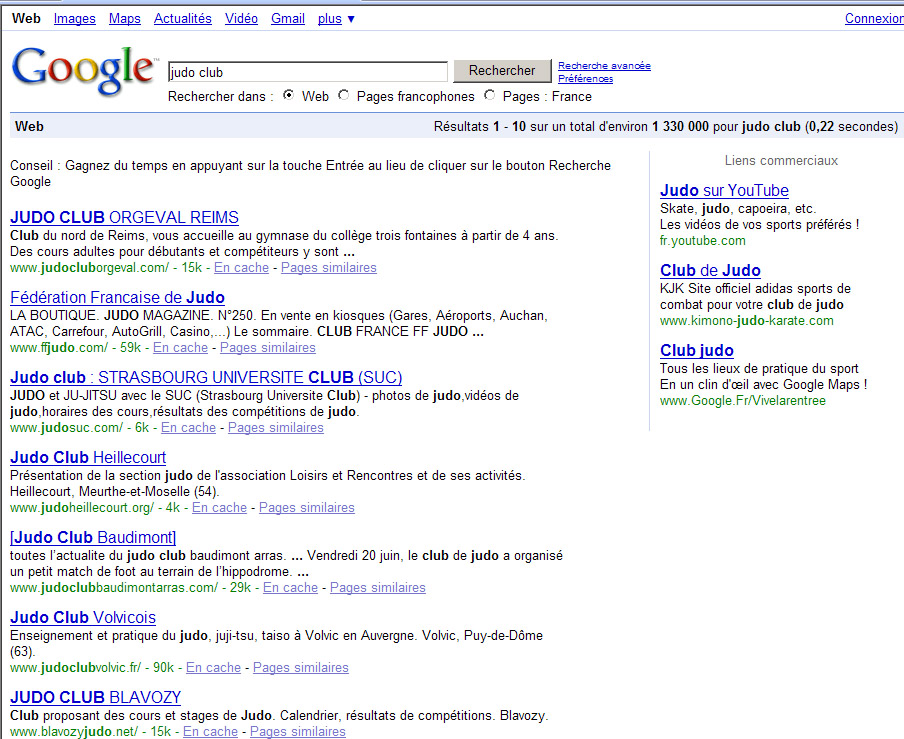The width and height of the screenshot is (904, 739).
Task: Open the Judo sur YouTube ad
Action: (724, 190)
